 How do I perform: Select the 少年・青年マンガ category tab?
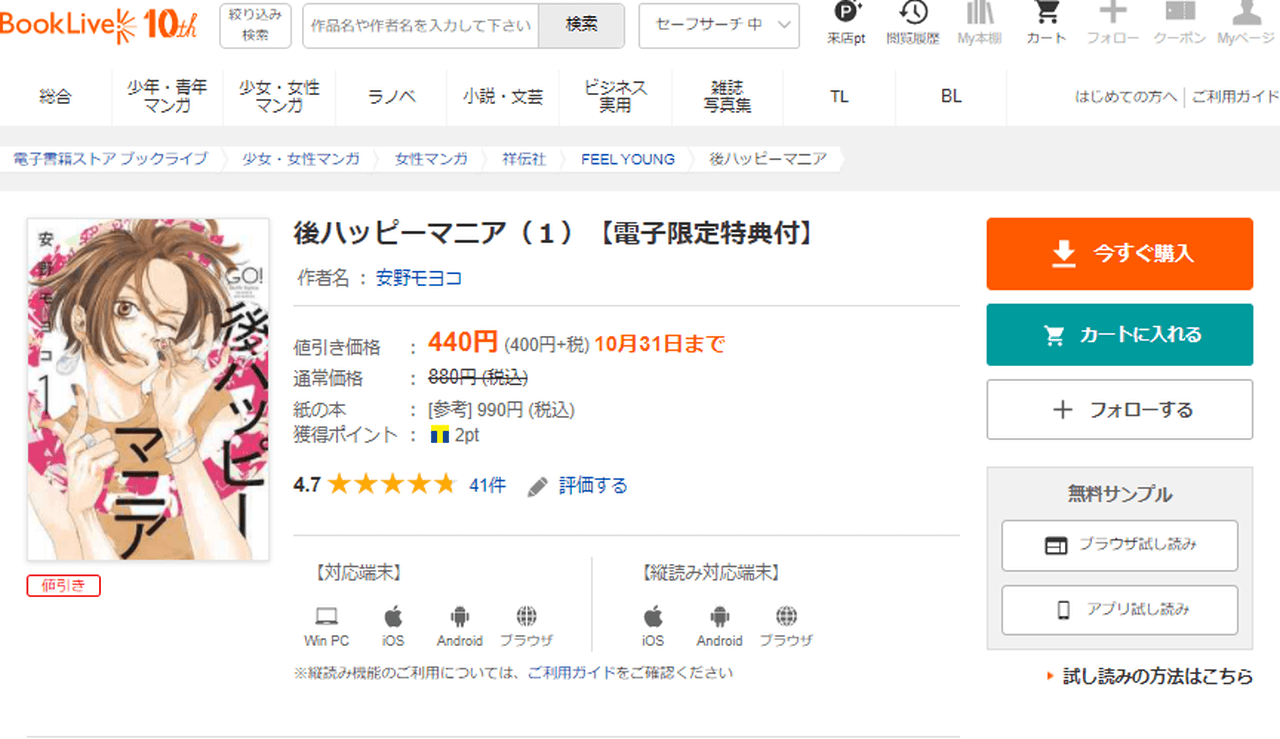click(168, 97)
